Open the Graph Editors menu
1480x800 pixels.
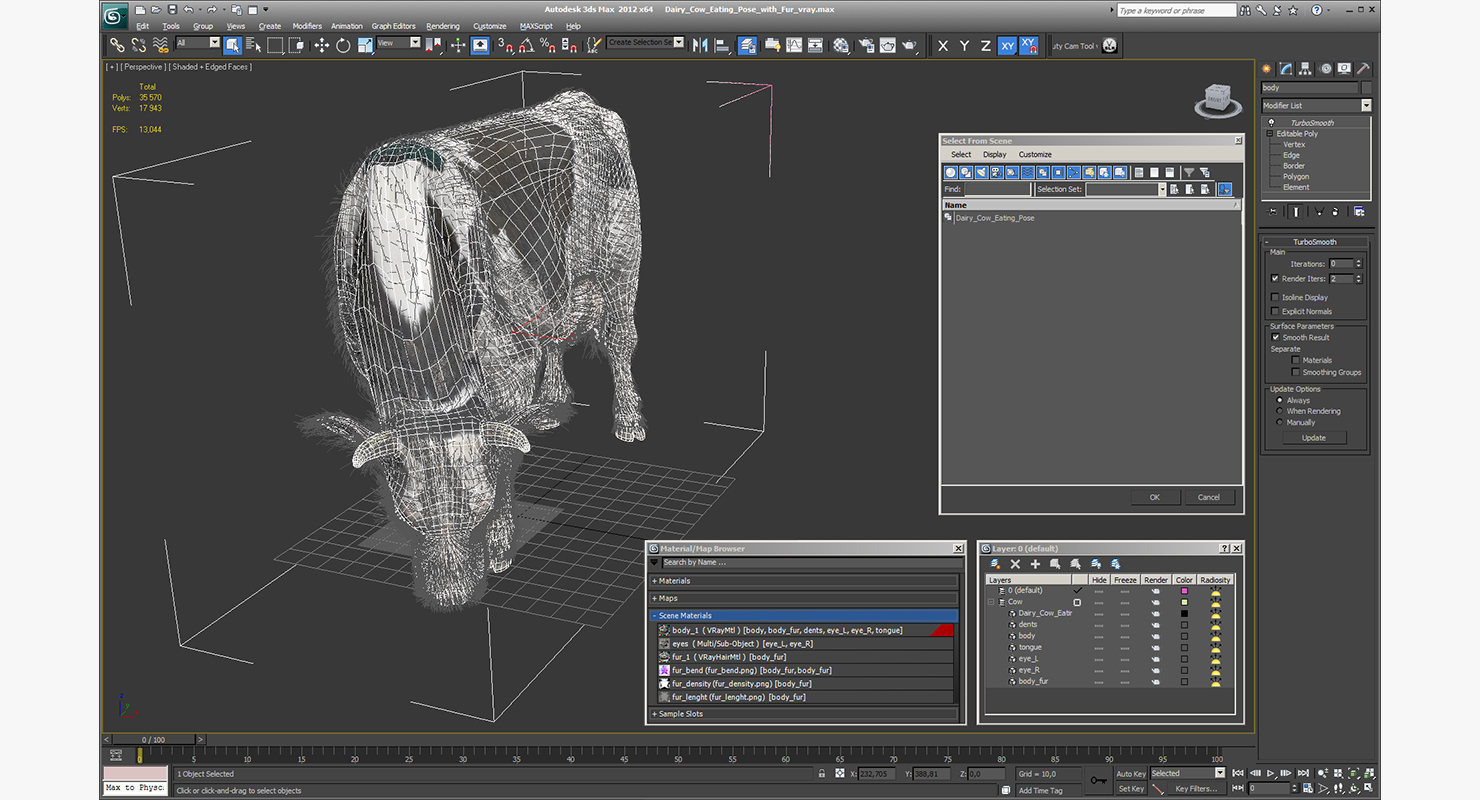393,26
